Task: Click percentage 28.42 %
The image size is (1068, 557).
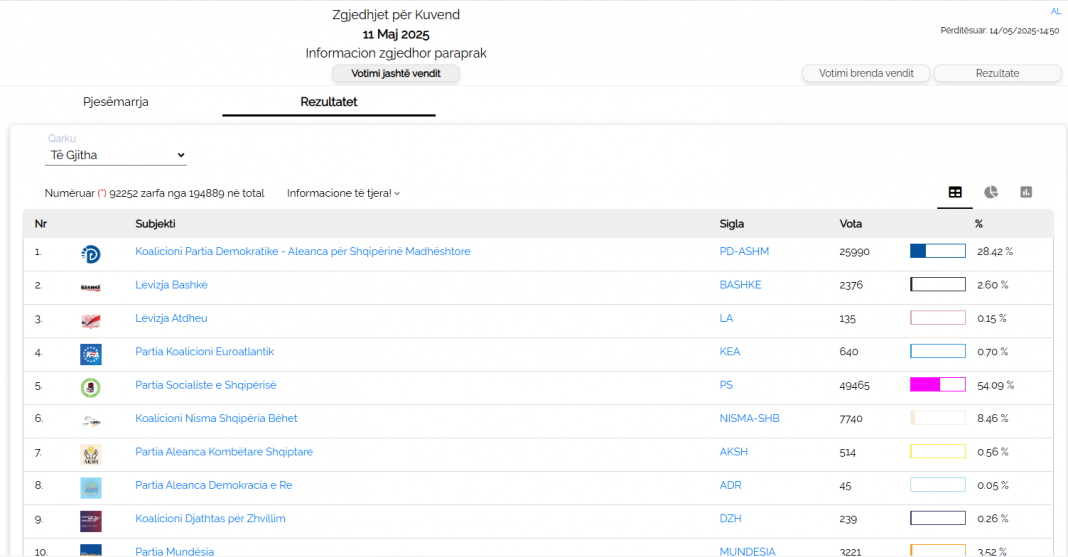Action: 994,251
